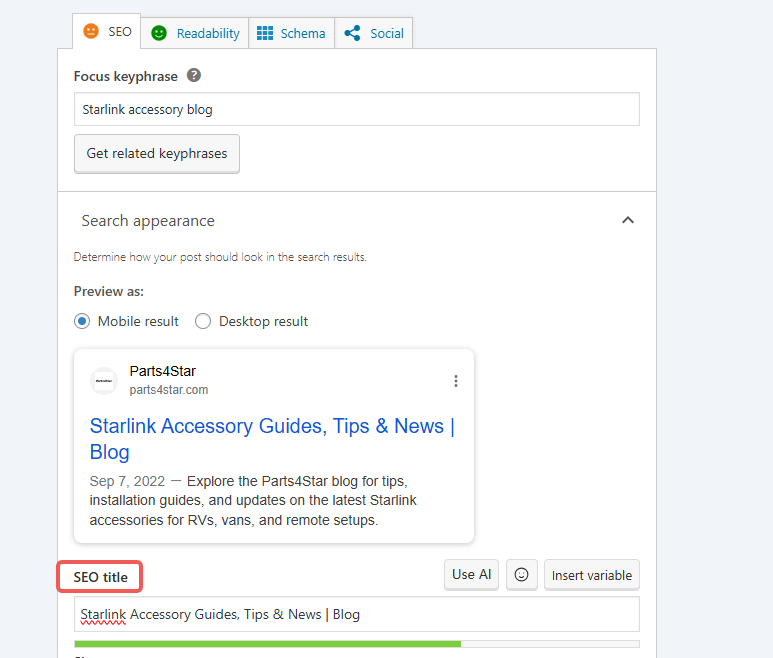Open the SEO tab
Screen dimensions: 773x658
[106, 32]
